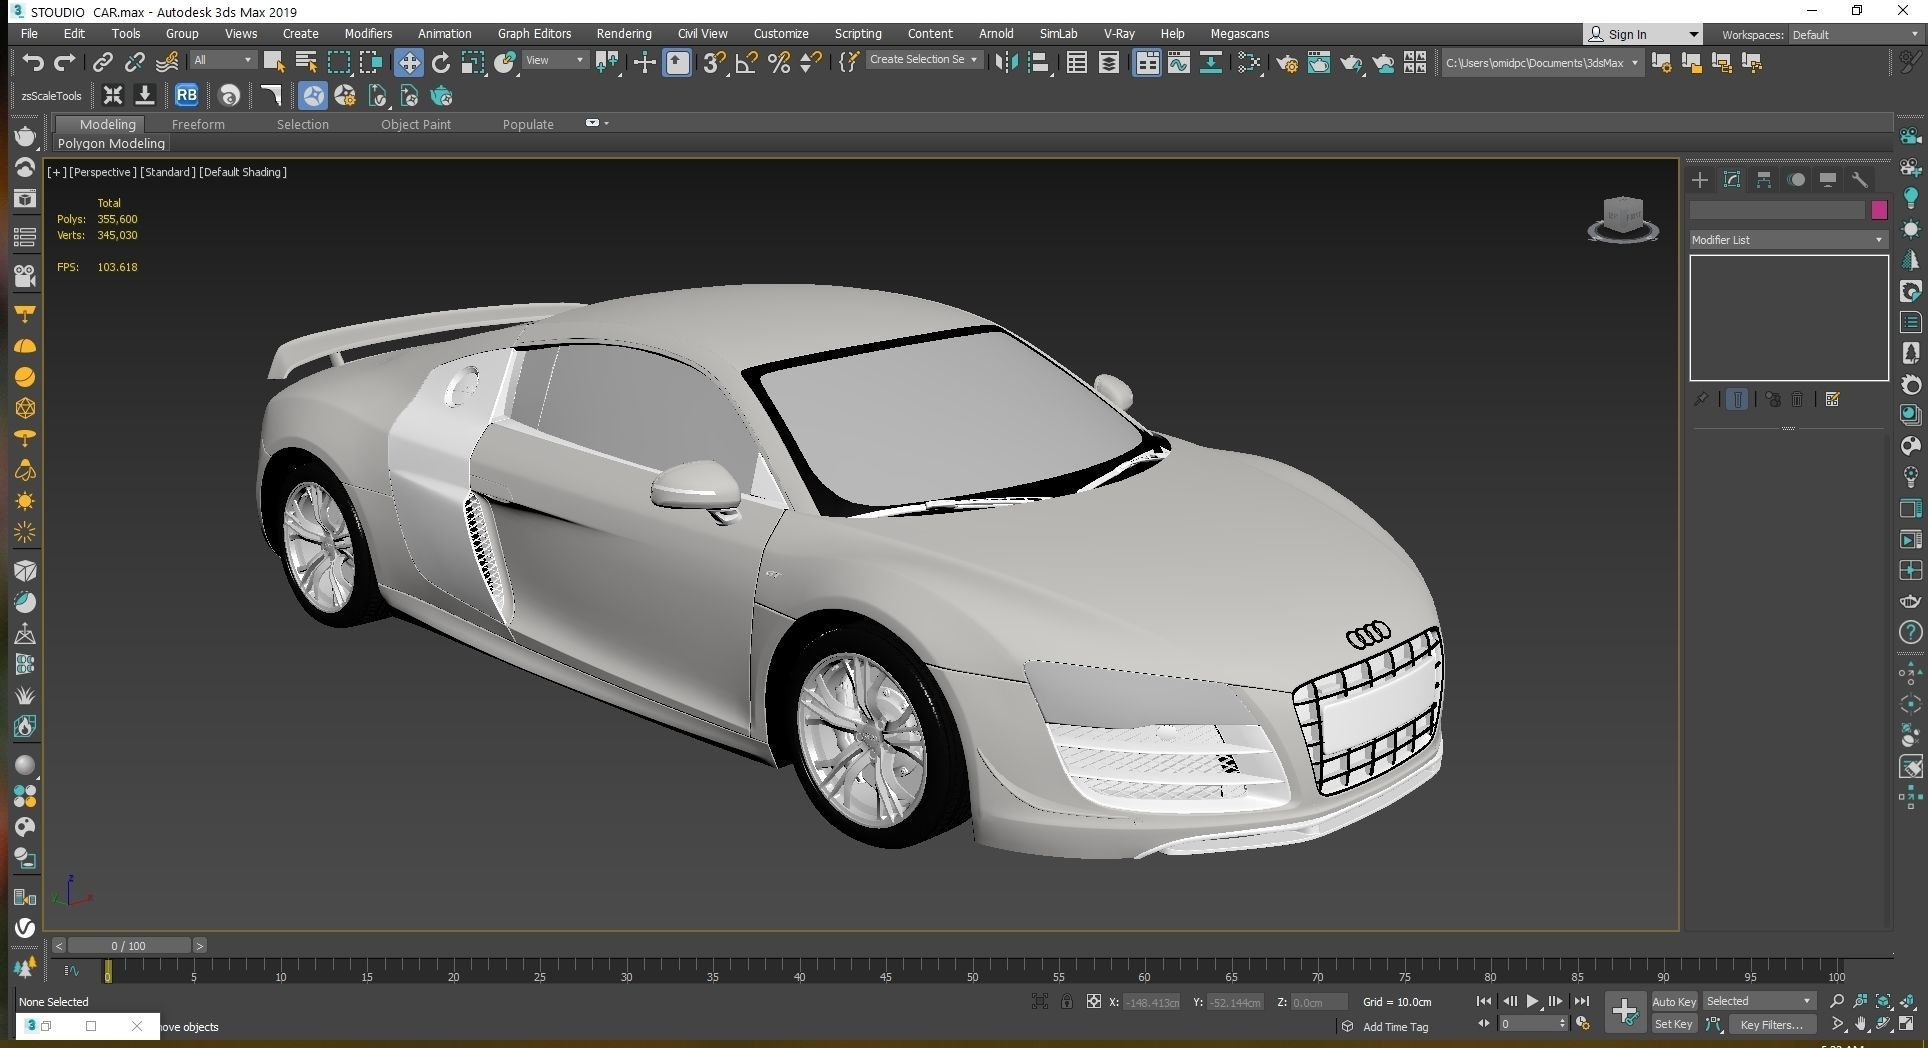Toggle Percent Snap on the toolbar
The width and height of the screenshot is (1928, 1048).
pos(779,63)
